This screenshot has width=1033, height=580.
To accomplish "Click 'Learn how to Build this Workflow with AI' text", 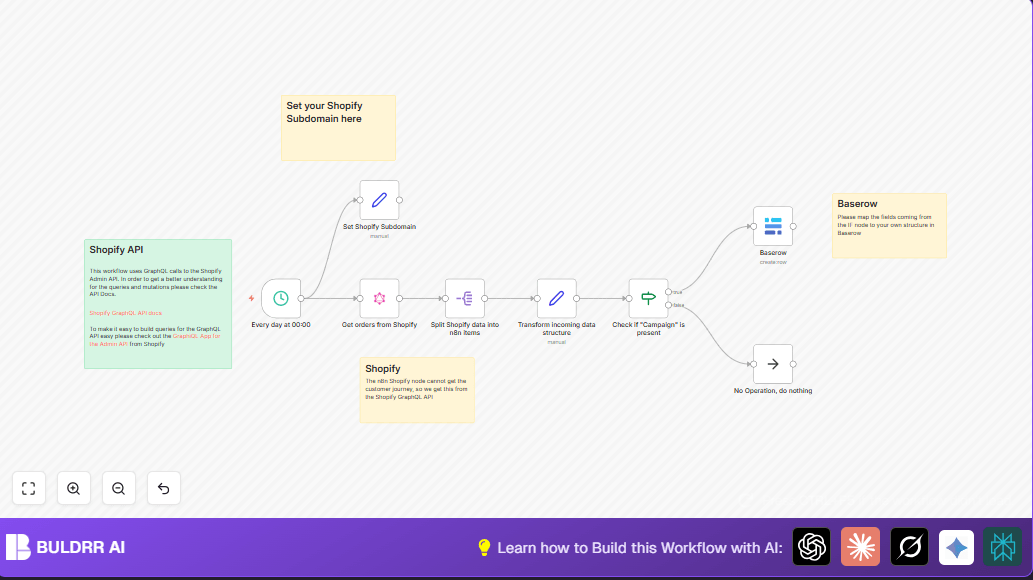I will (x=640, y=548).
